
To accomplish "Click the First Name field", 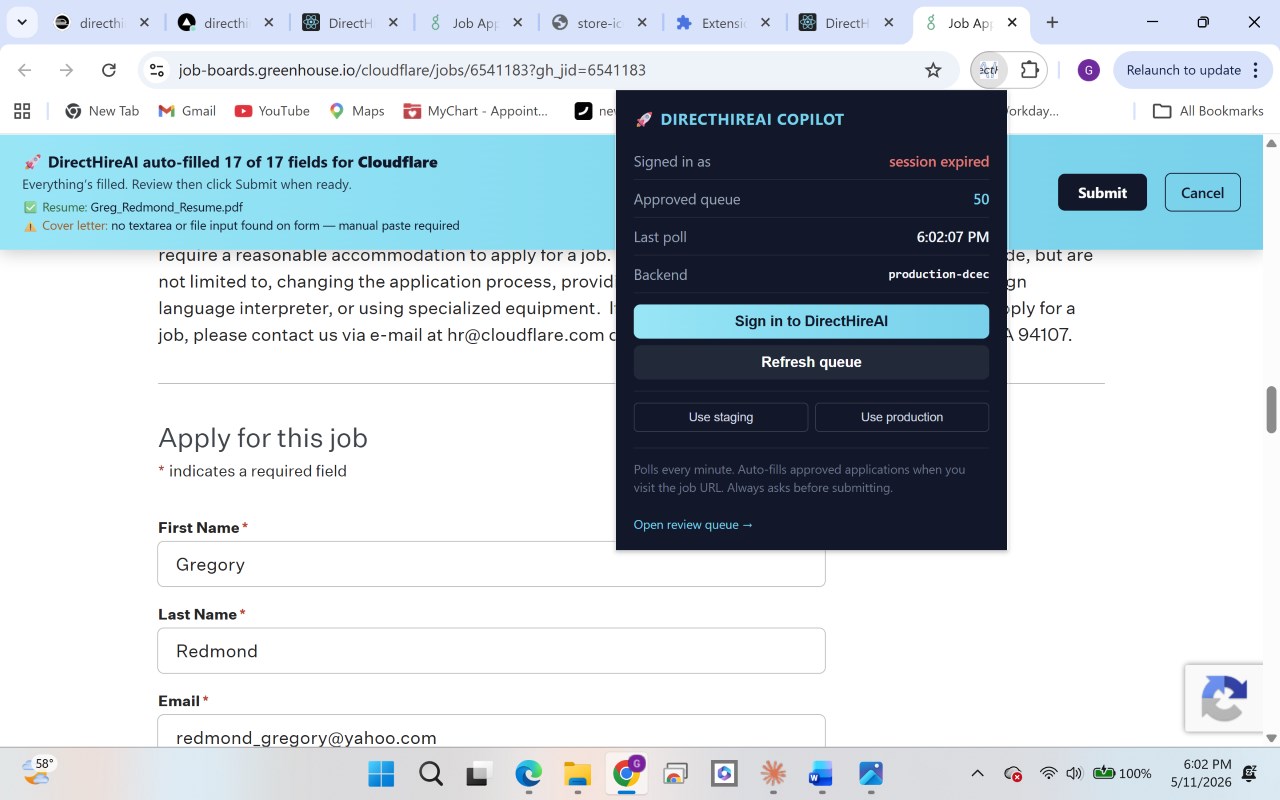I will point(491,564).
